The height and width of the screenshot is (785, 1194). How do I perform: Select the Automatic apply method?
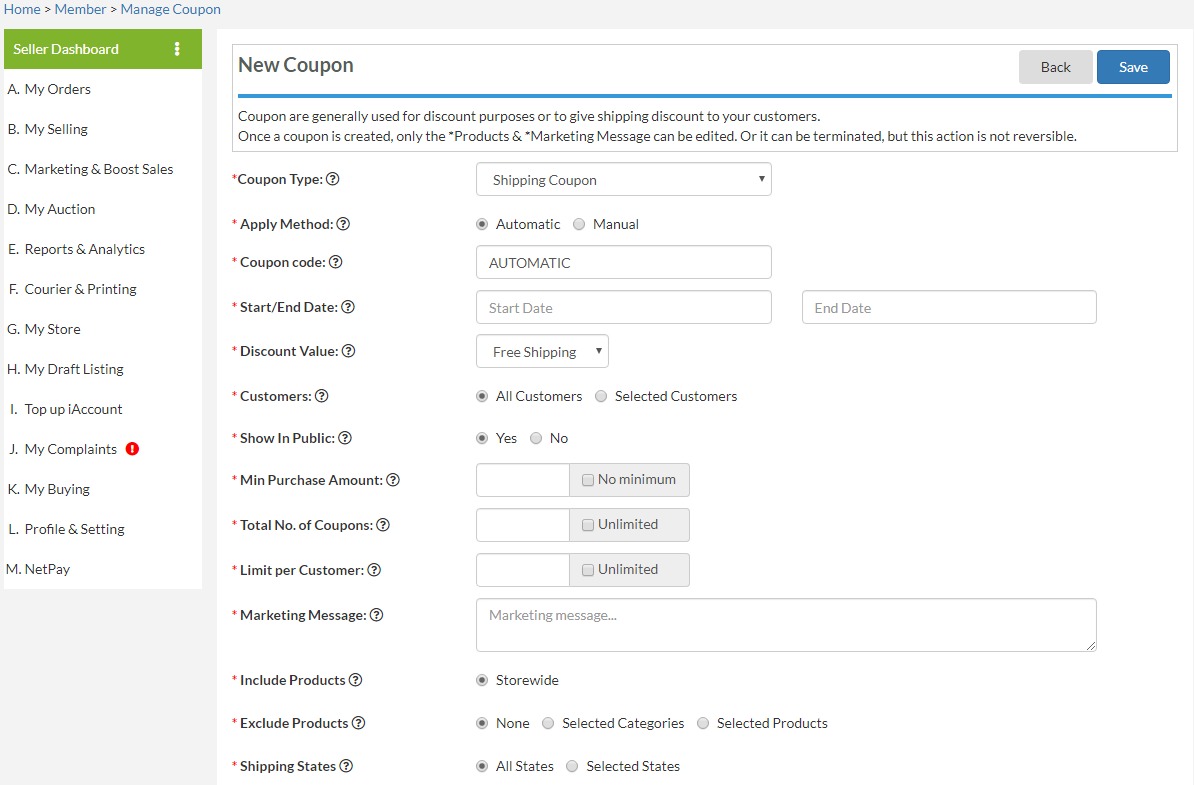482,224
